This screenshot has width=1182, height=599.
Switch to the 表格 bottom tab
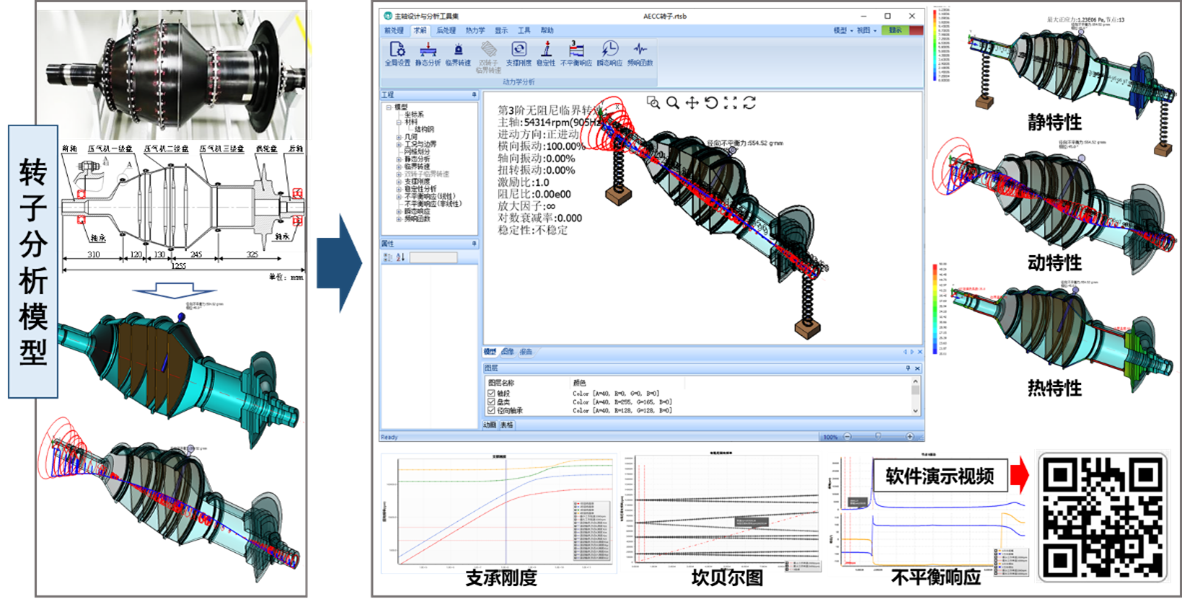tap(507, 425)
